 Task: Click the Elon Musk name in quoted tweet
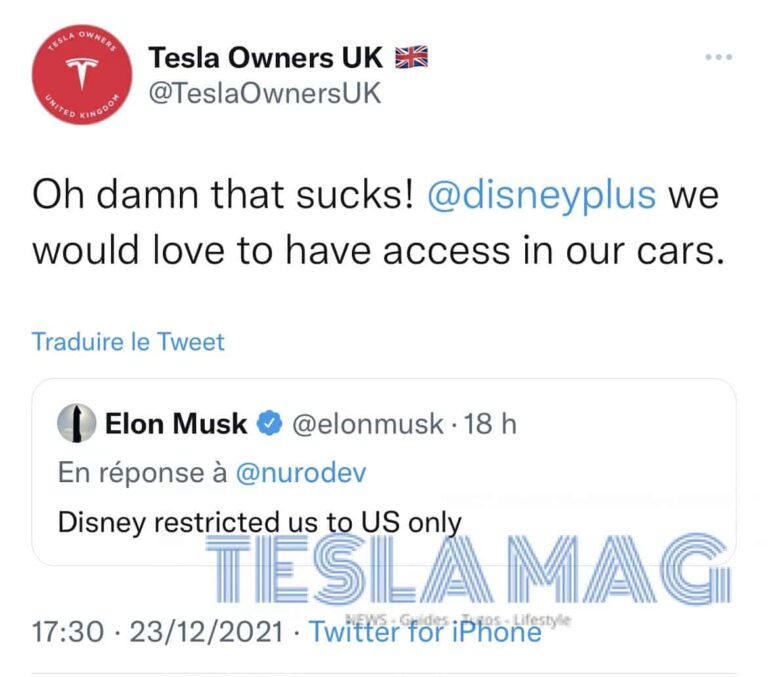pyautogui.click(x=175, y=424)
